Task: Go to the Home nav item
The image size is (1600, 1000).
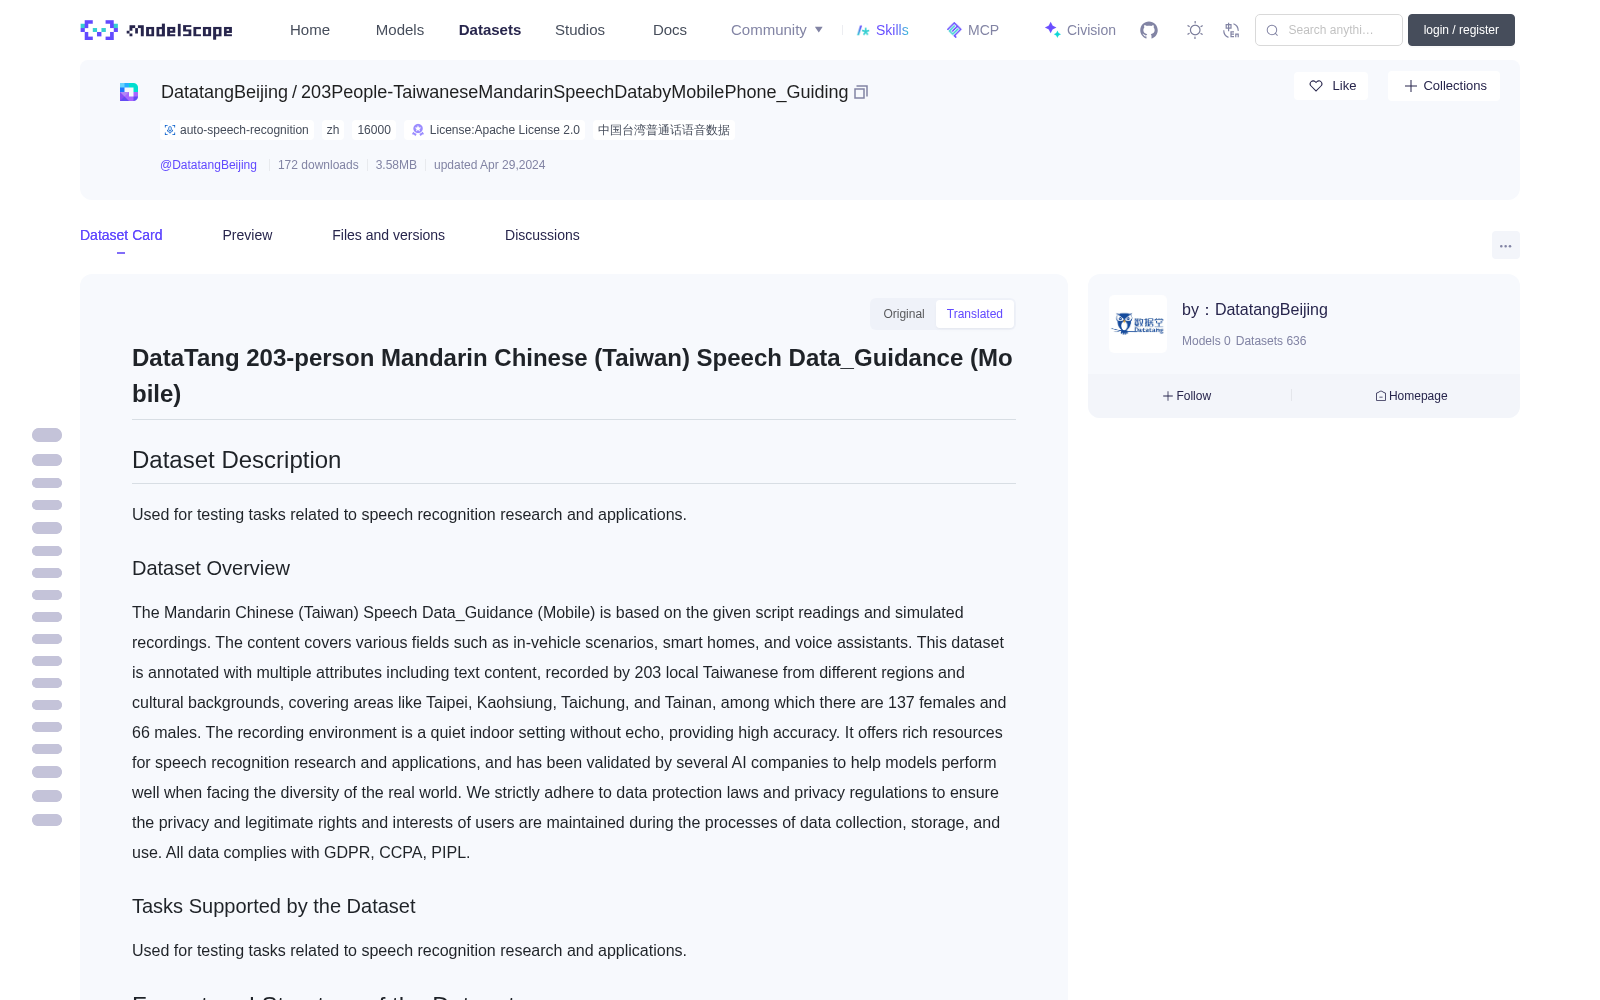Action: click(x=310, y=30)
